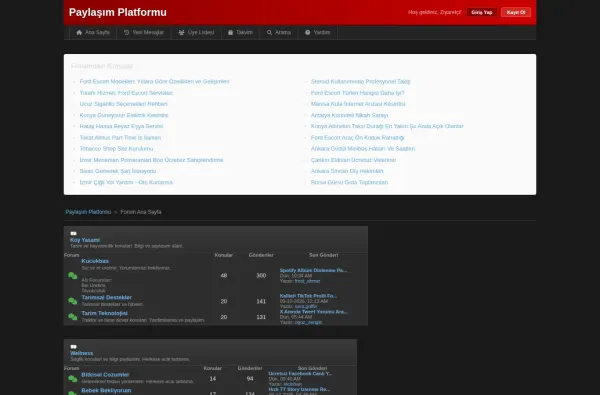Open the Kucukbas forum

[x=95, y=261]
